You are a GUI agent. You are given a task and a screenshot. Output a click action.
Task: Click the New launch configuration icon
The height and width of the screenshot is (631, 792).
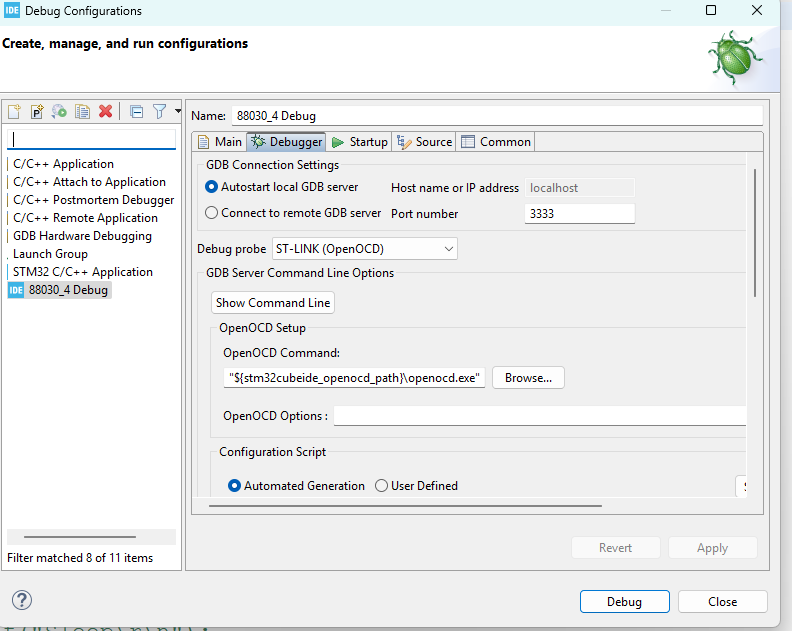tap(15, 111)
